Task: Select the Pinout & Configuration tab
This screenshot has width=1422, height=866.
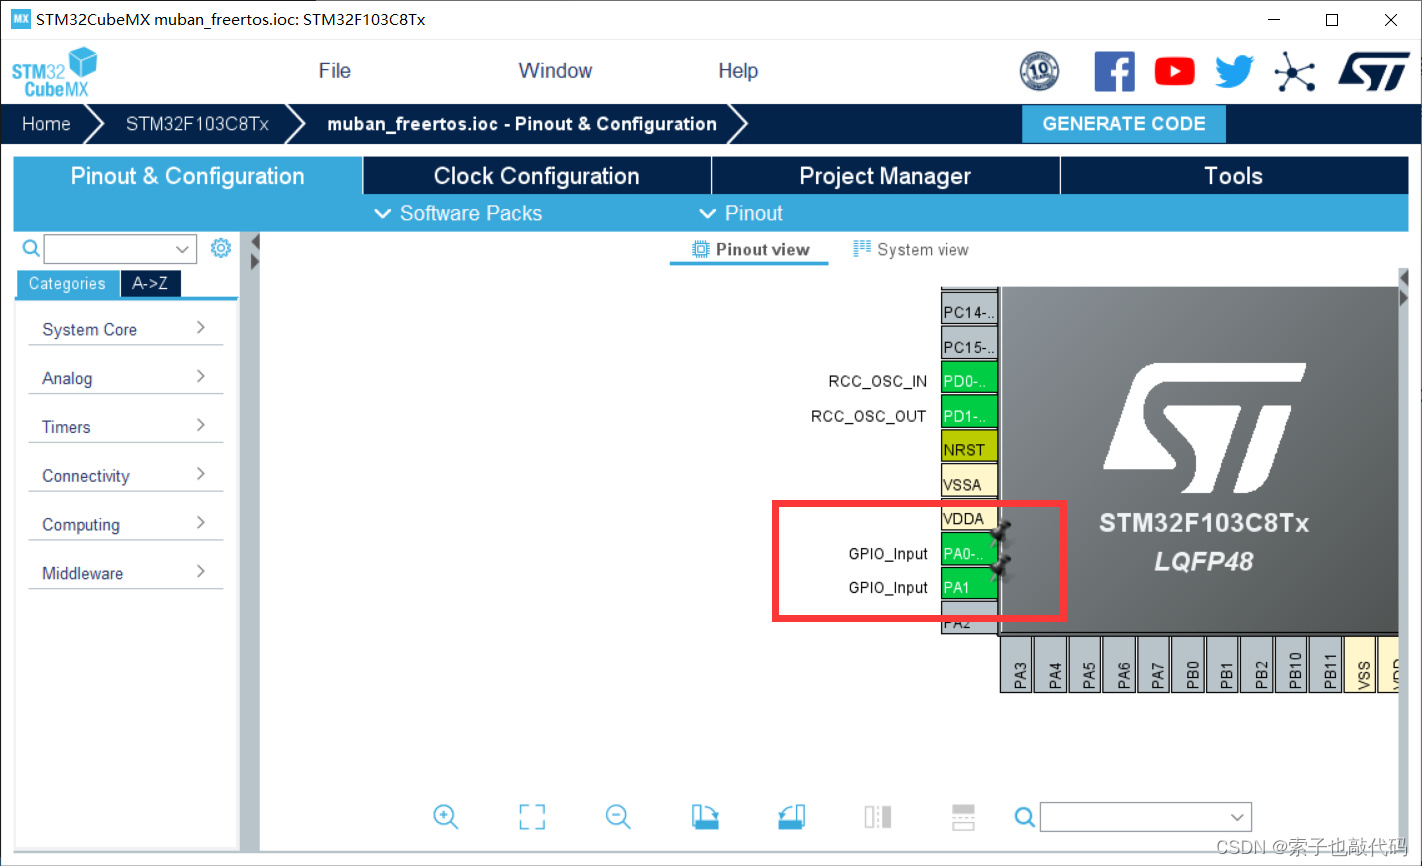Action: [188, 176]
